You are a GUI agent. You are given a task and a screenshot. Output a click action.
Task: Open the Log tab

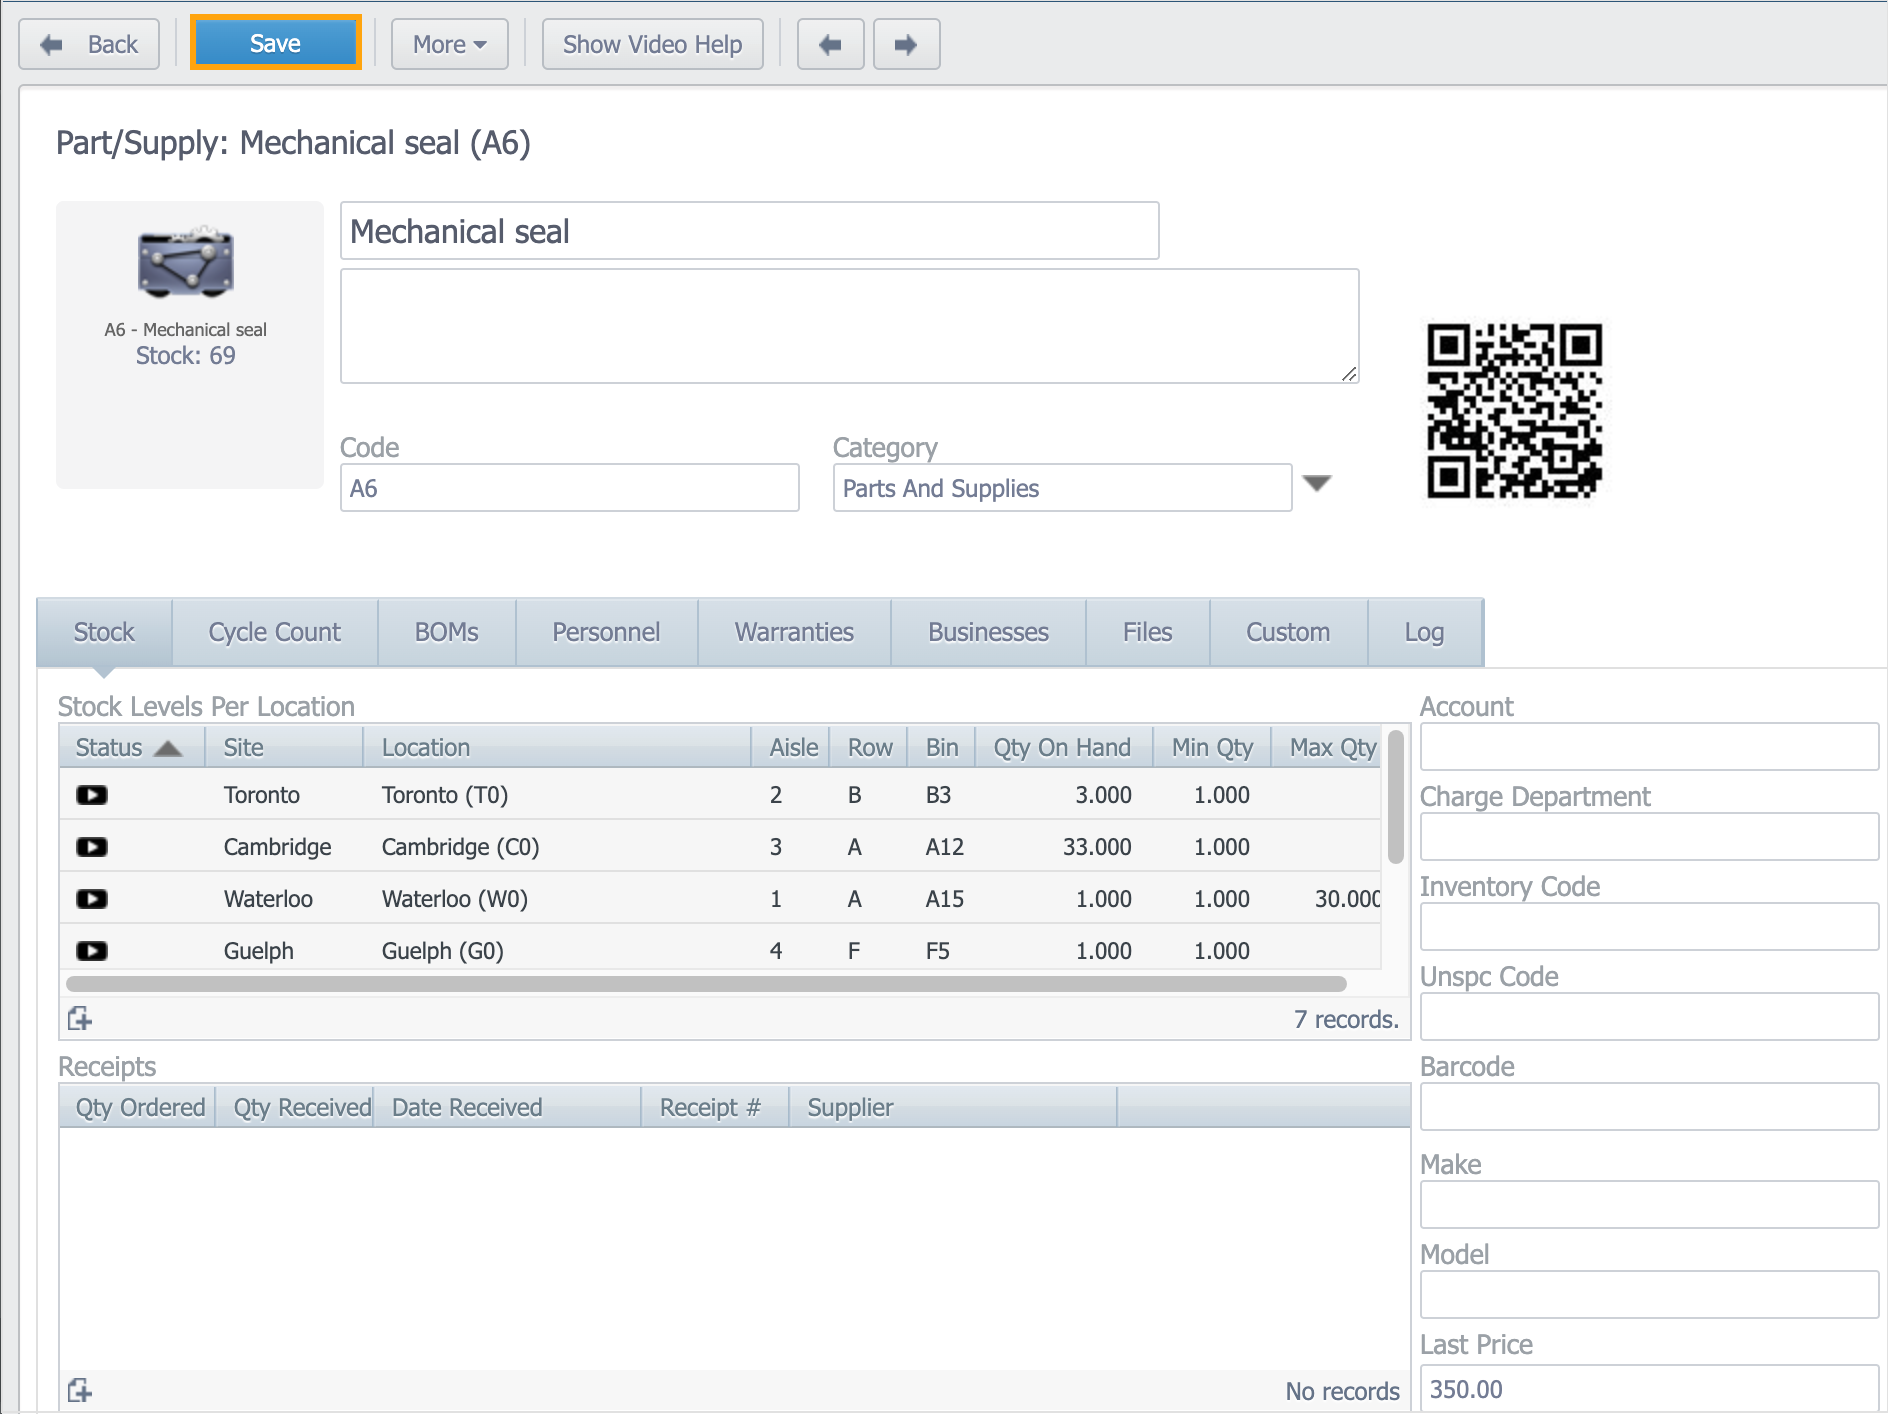tap(1424, 632)
